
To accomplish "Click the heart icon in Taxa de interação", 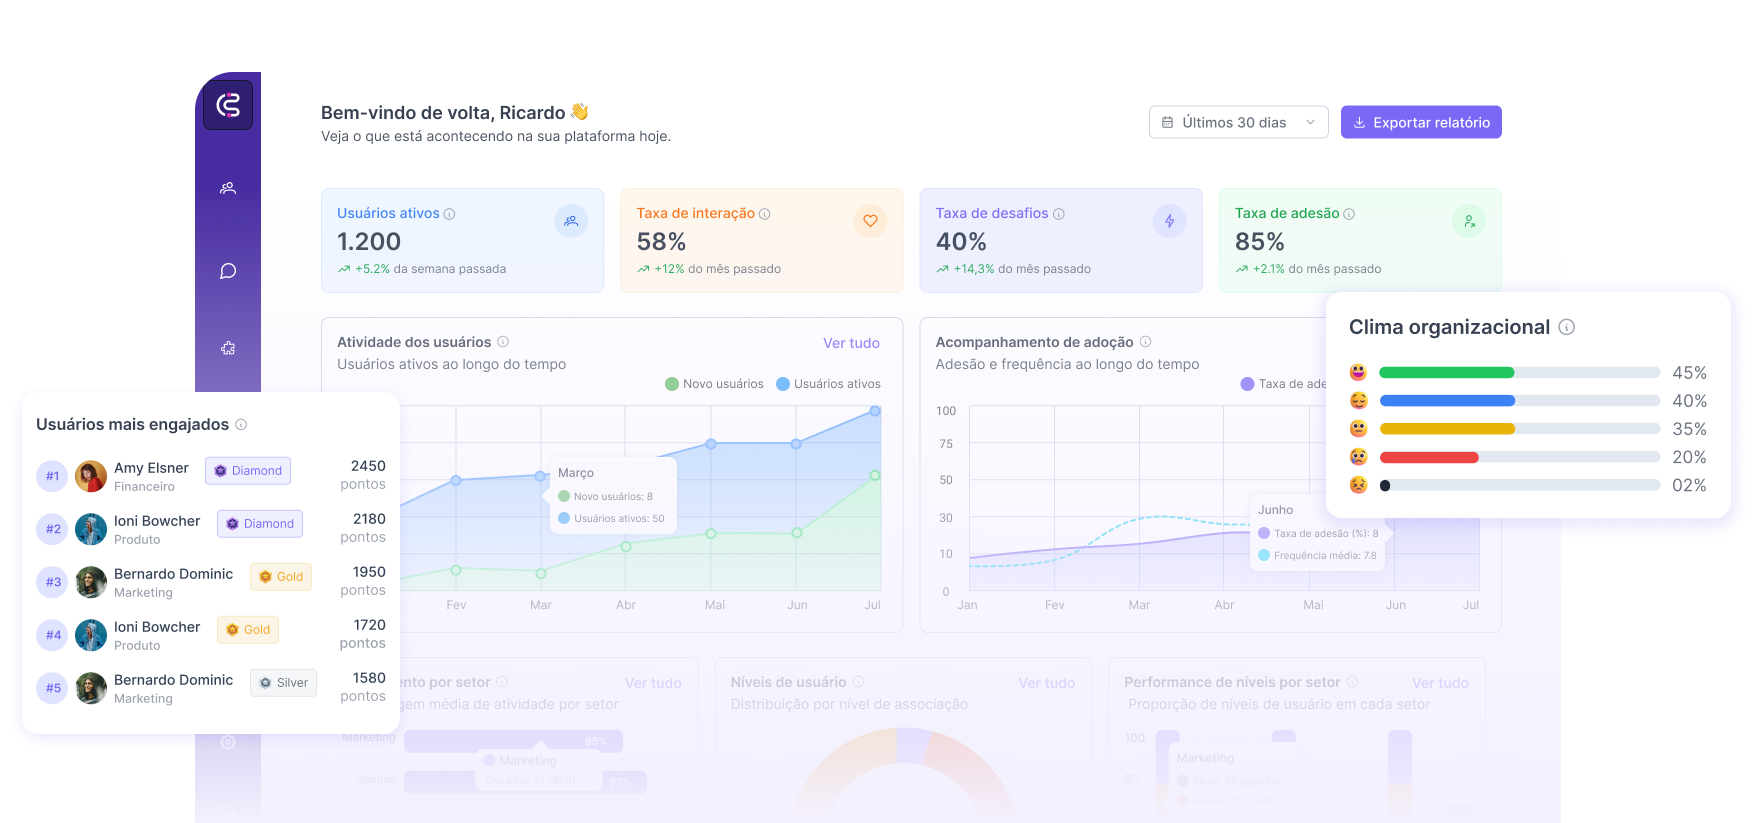I will (x=870, y=221).
